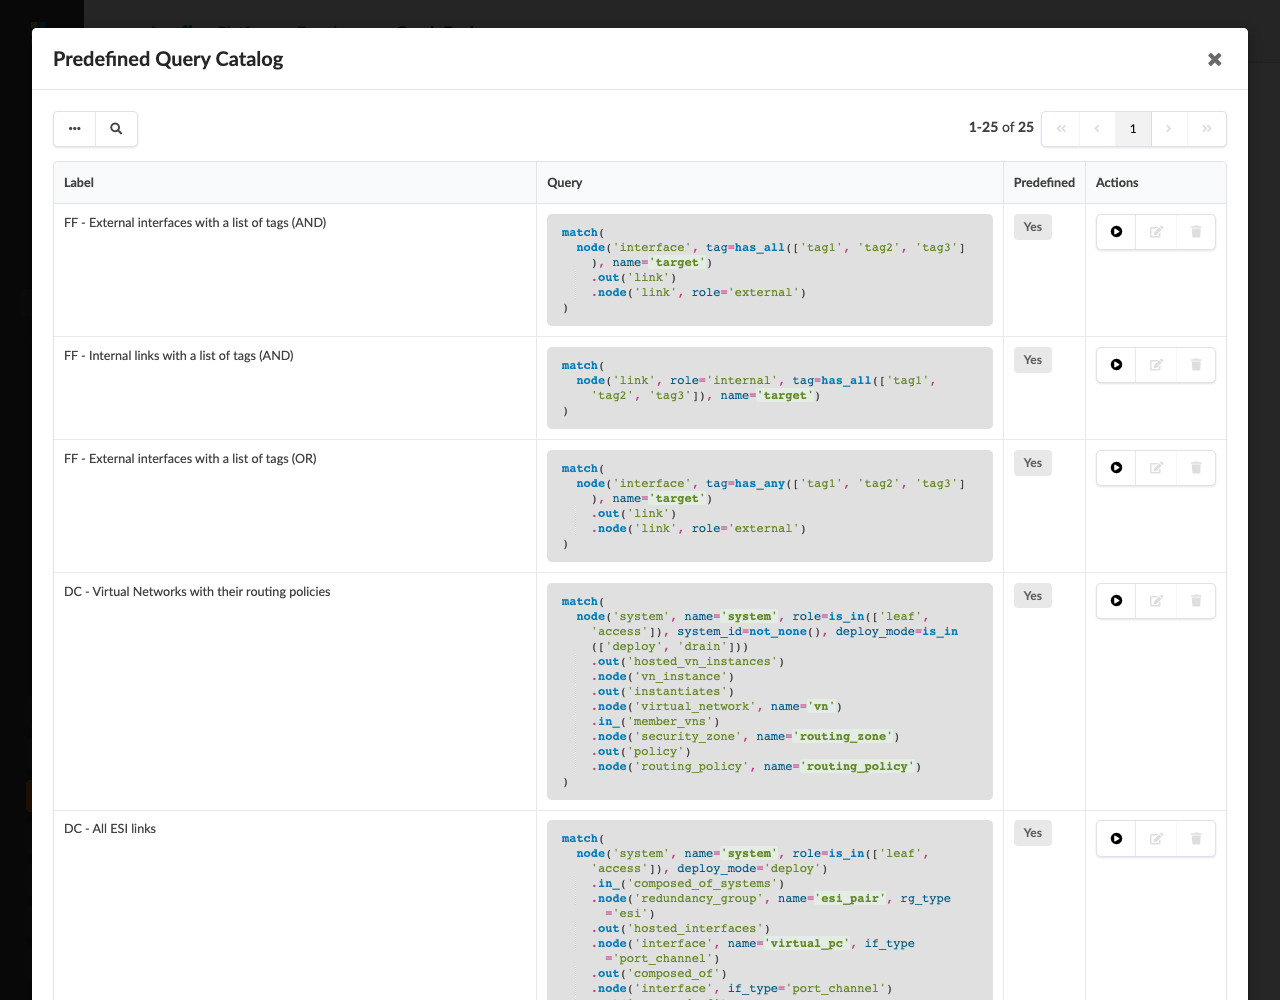
Task: Click Yes badge for All ESI links
Action: pos(1033,833)
